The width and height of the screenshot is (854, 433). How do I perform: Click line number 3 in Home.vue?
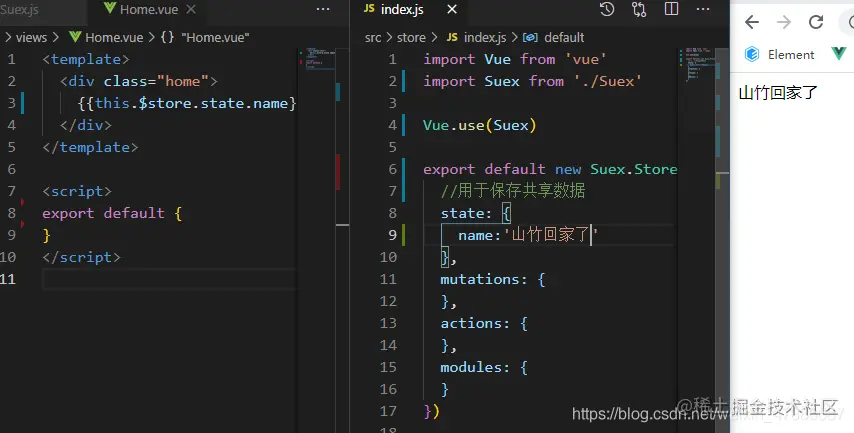[11, 103]
